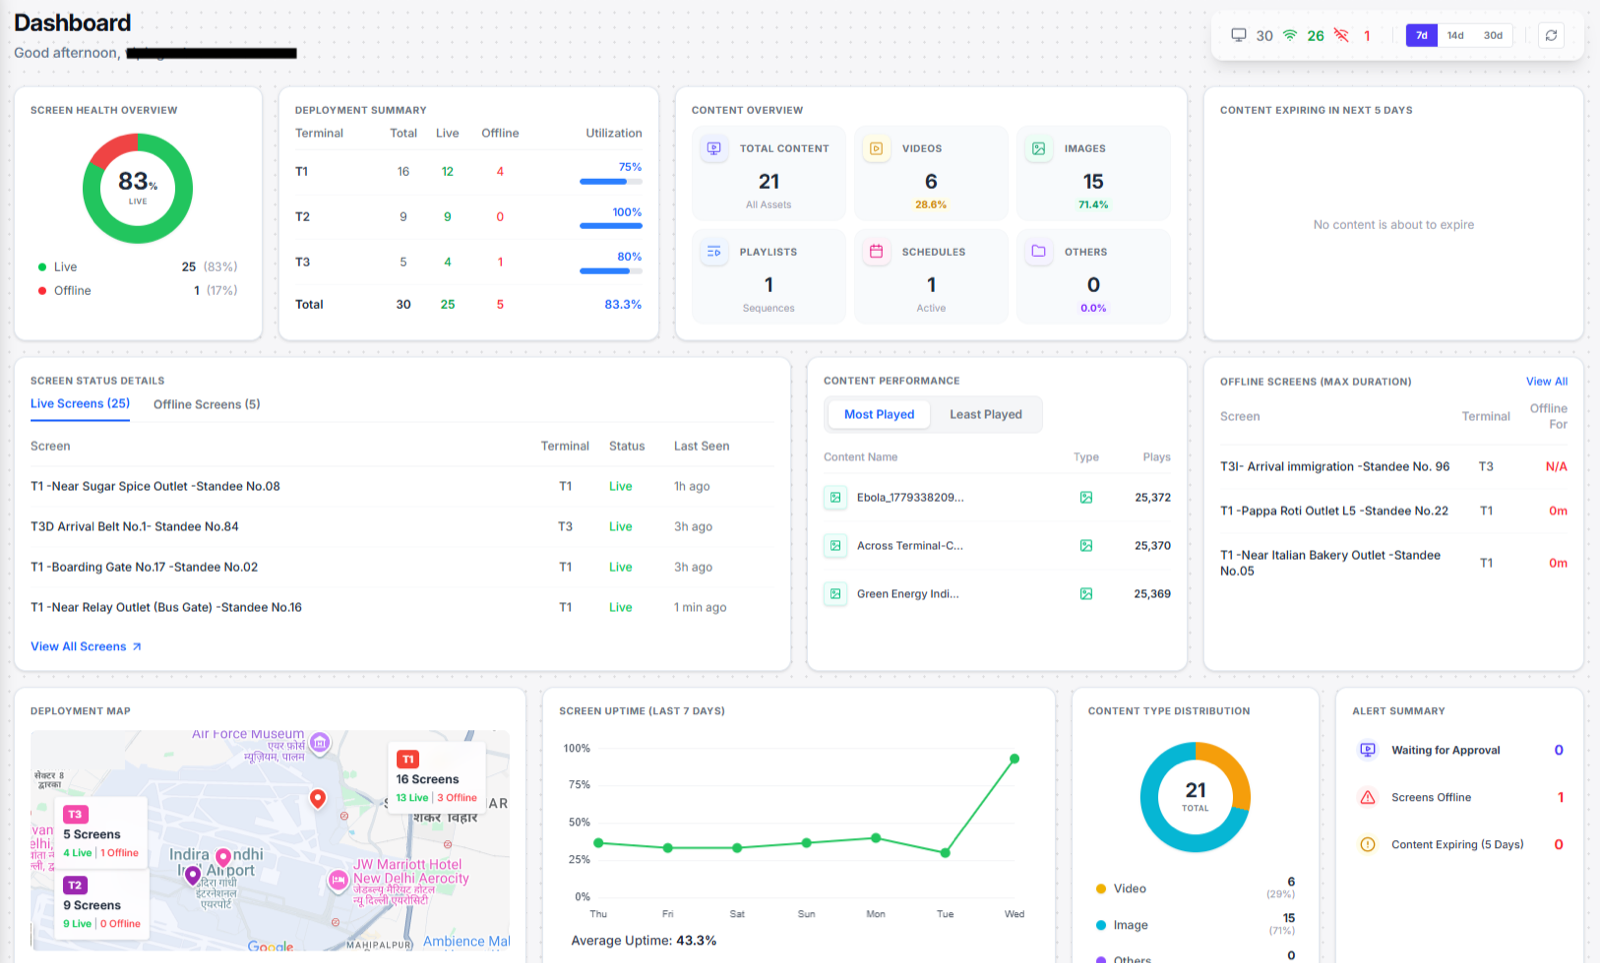Click the Schedules calendar icon
The width and height of the screenshot is (1600, 963).
(x=876, y=252)
